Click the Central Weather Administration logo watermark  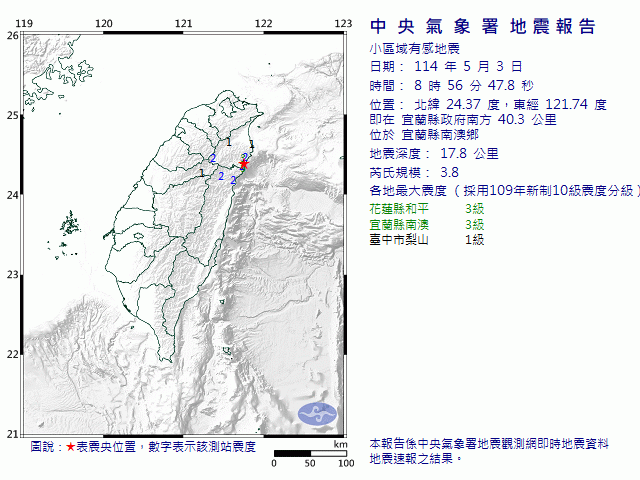tap(318, 414)
